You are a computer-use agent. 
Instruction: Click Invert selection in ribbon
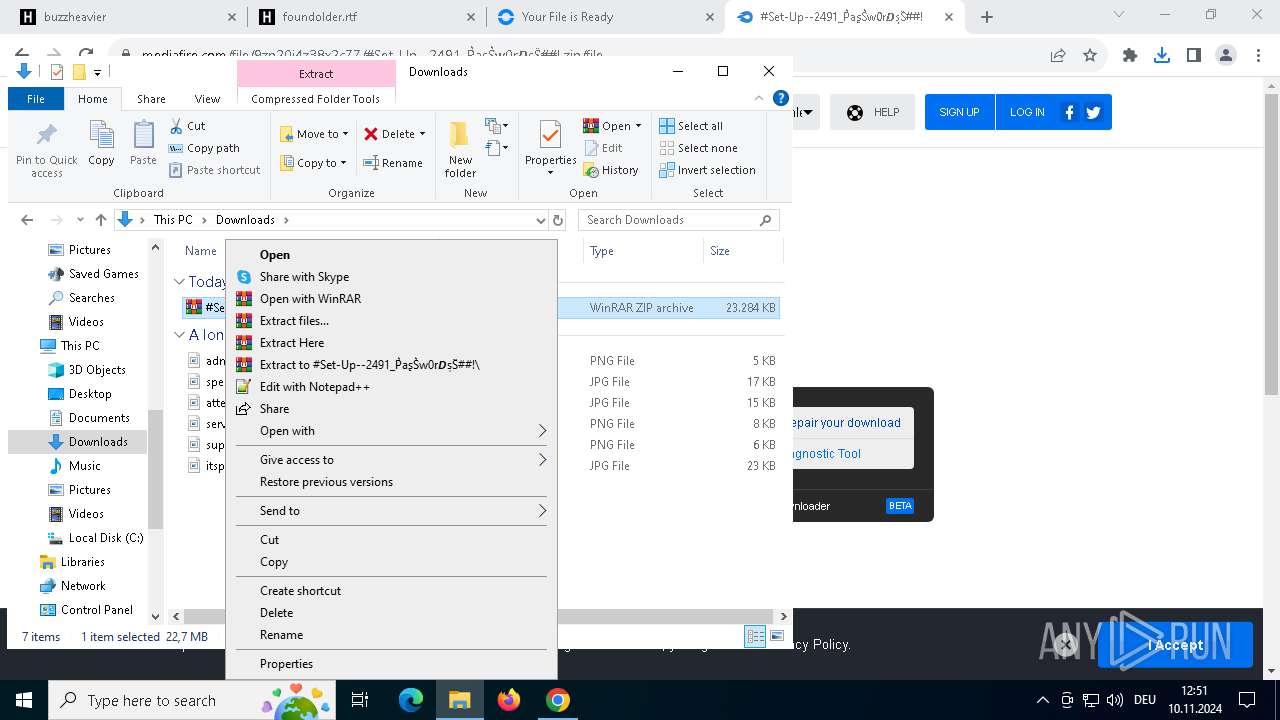pos(707,170)
